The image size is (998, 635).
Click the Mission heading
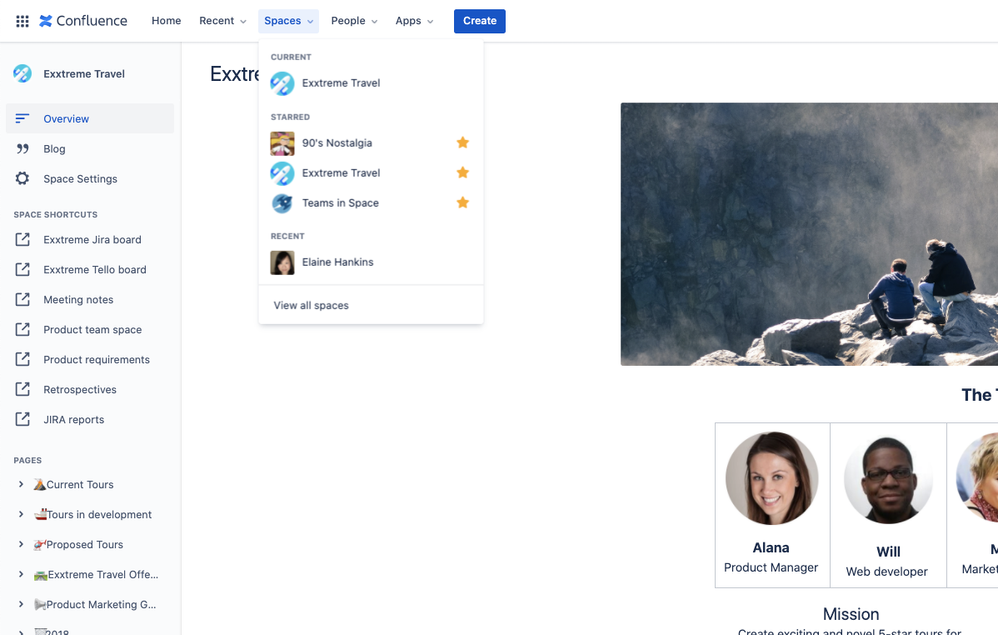pos(851,614)
